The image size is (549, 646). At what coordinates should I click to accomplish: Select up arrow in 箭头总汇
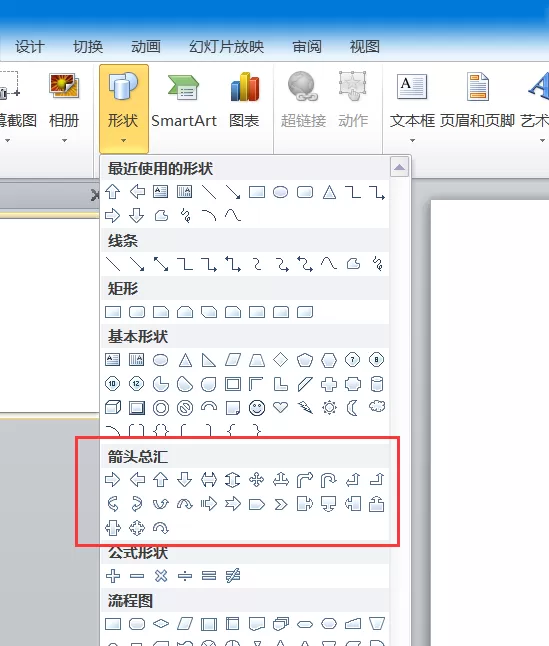(161, 480)
